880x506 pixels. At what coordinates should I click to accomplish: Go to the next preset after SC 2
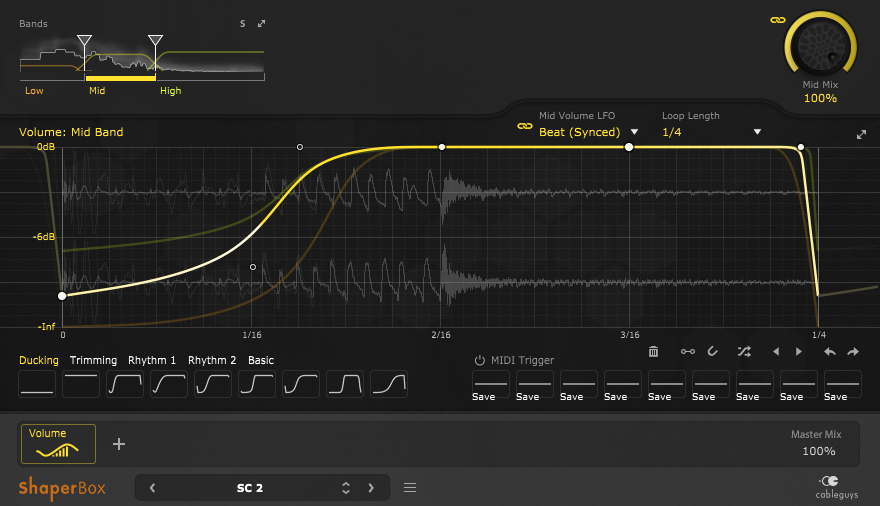point(371,488)
